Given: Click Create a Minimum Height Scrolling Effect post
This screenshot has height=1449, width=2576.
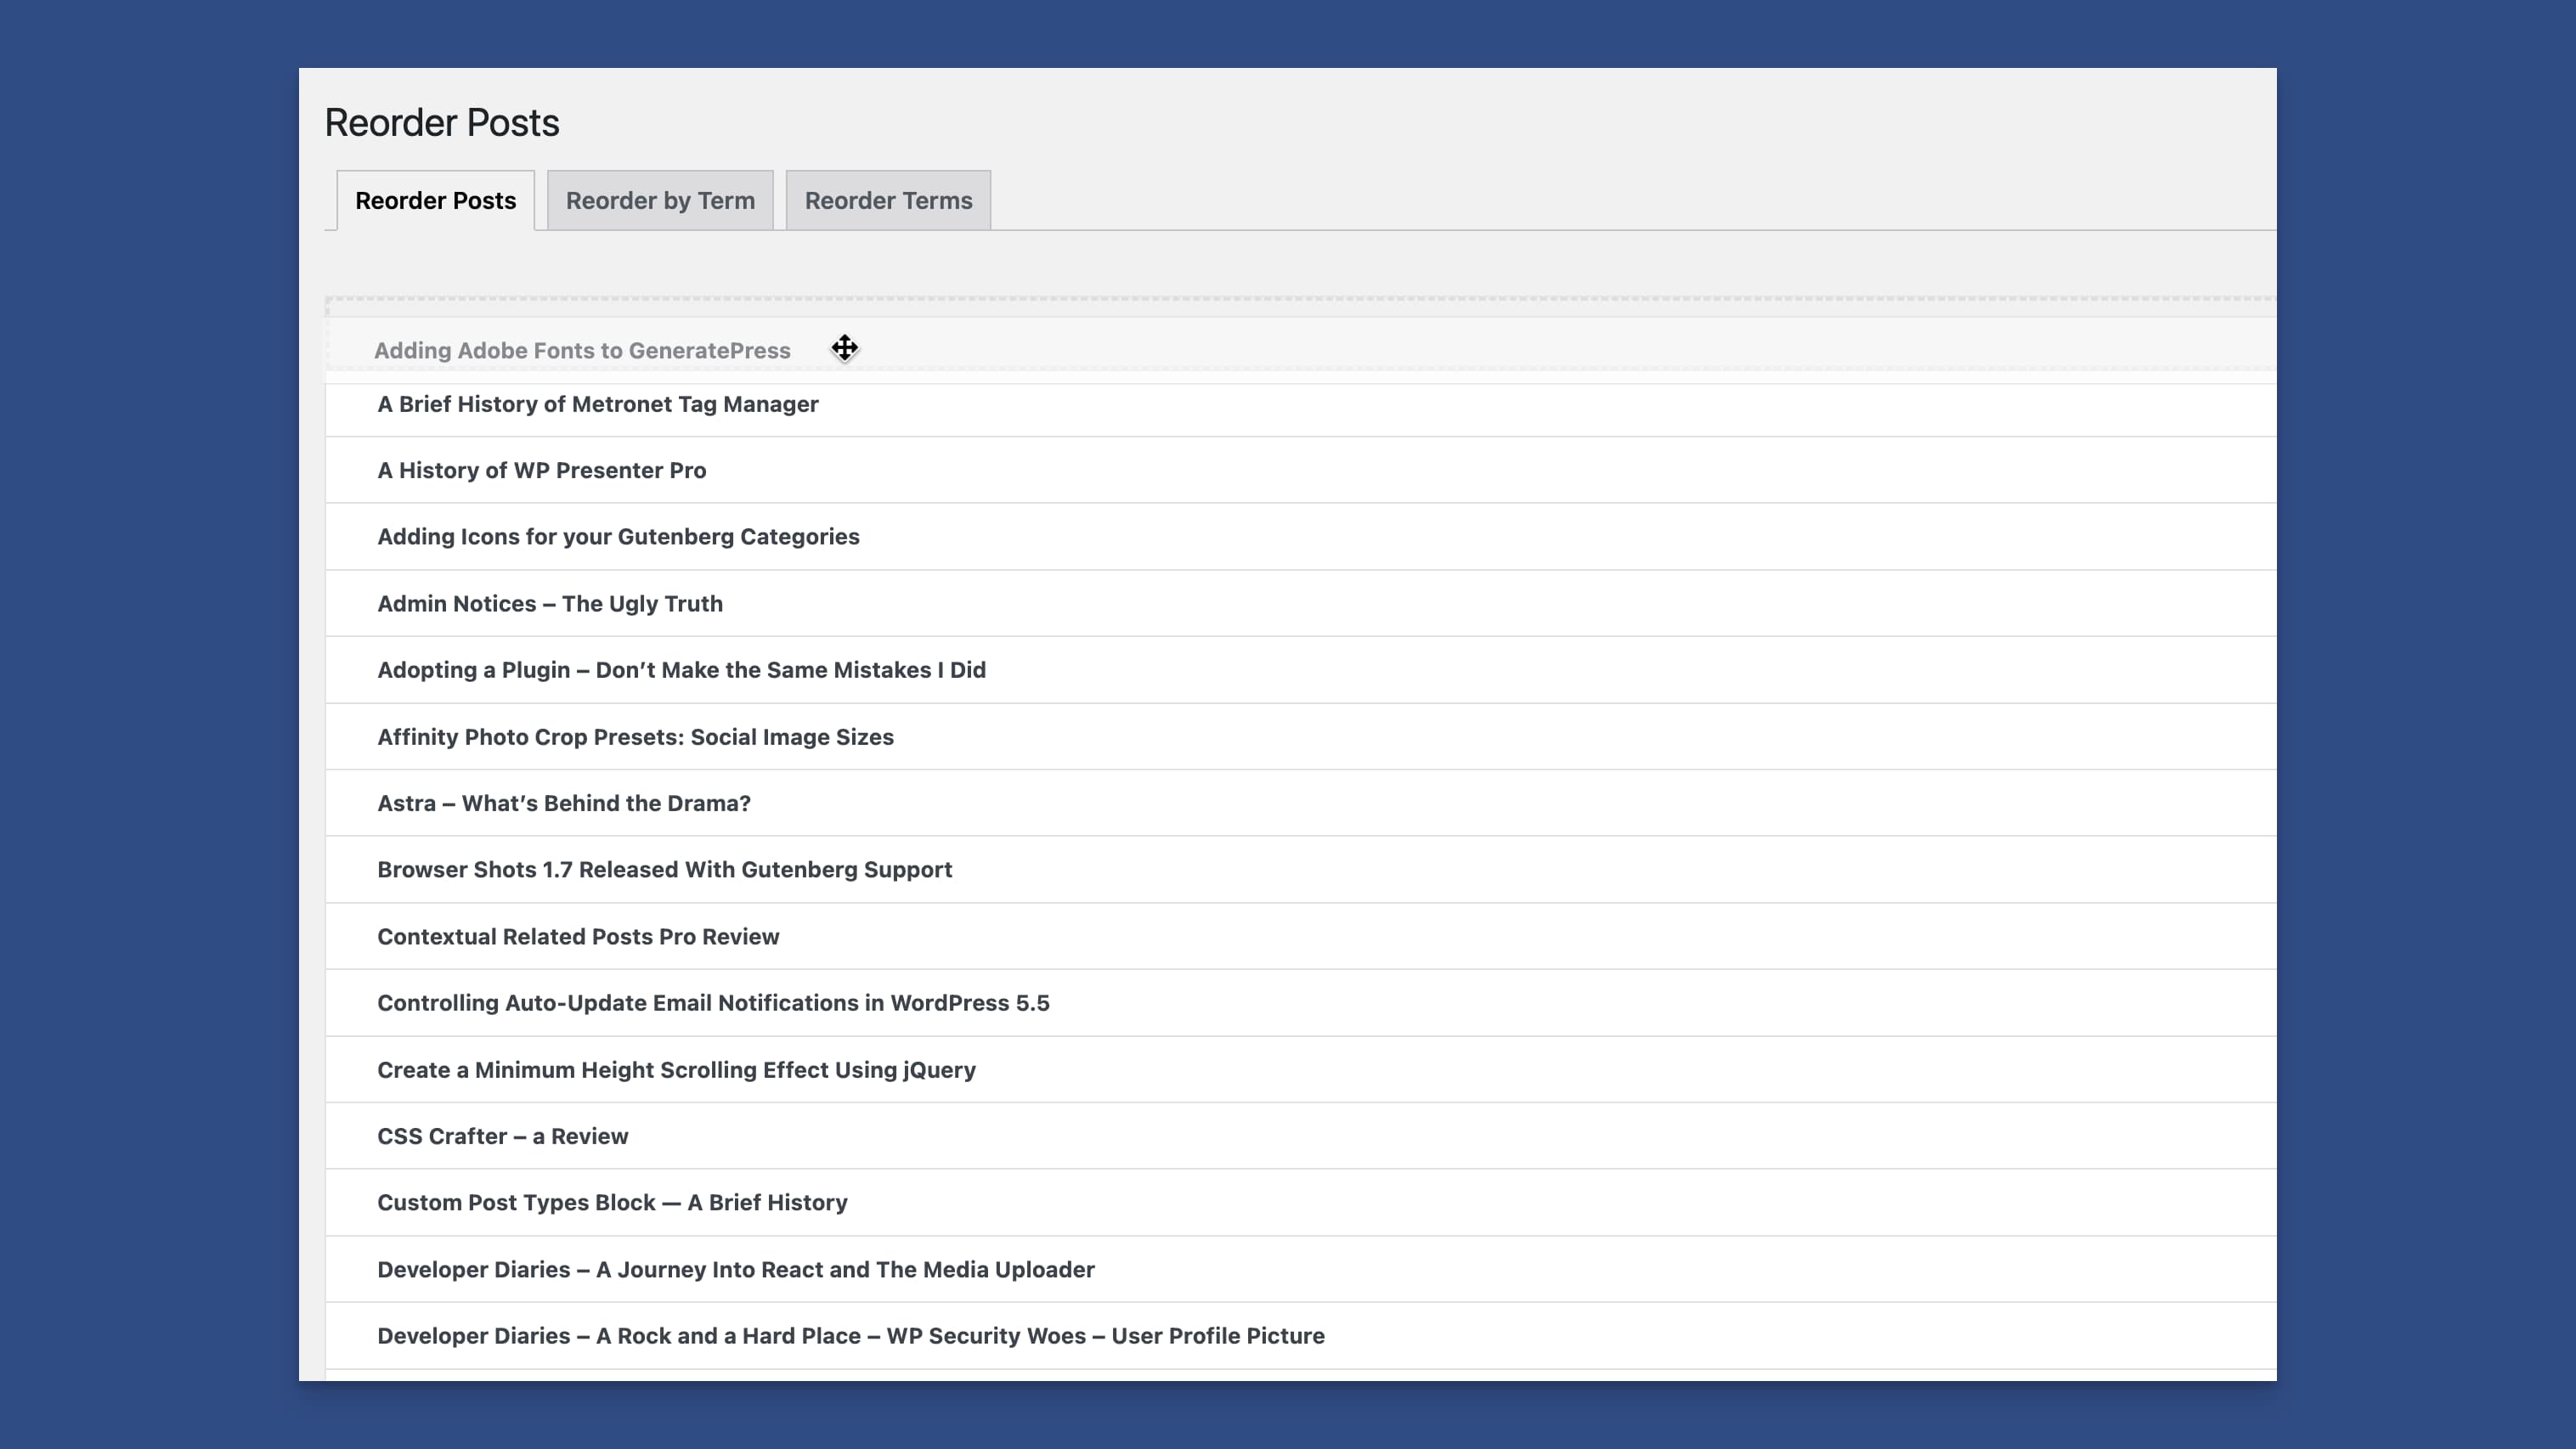Looking at the screenshot, I should [675, 1070].
